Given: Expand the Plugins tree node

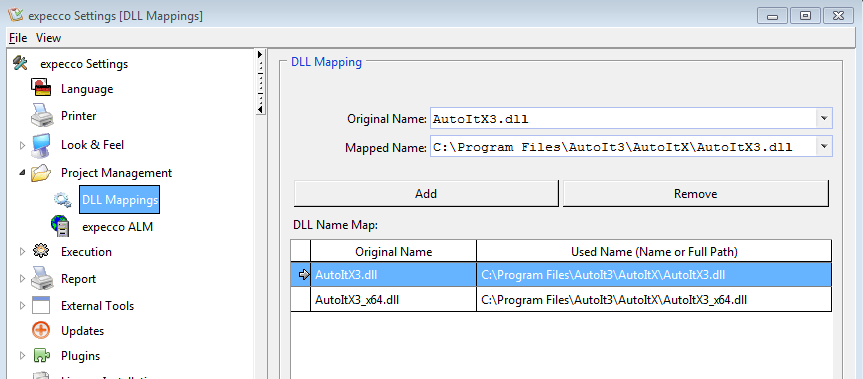Looking at the screenshot, I should (23, 355).
